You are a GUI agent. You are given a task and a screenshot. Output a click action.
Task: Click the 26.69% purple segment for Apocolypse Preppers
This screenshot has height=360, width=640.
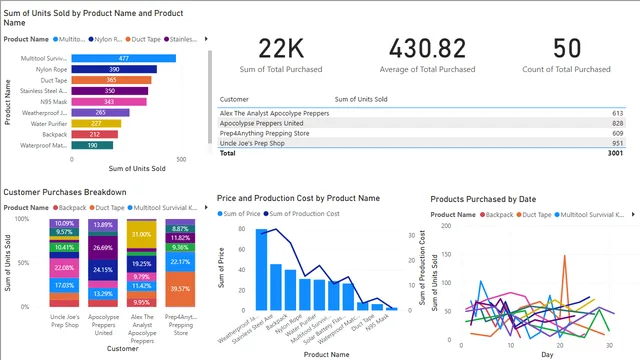103,248
